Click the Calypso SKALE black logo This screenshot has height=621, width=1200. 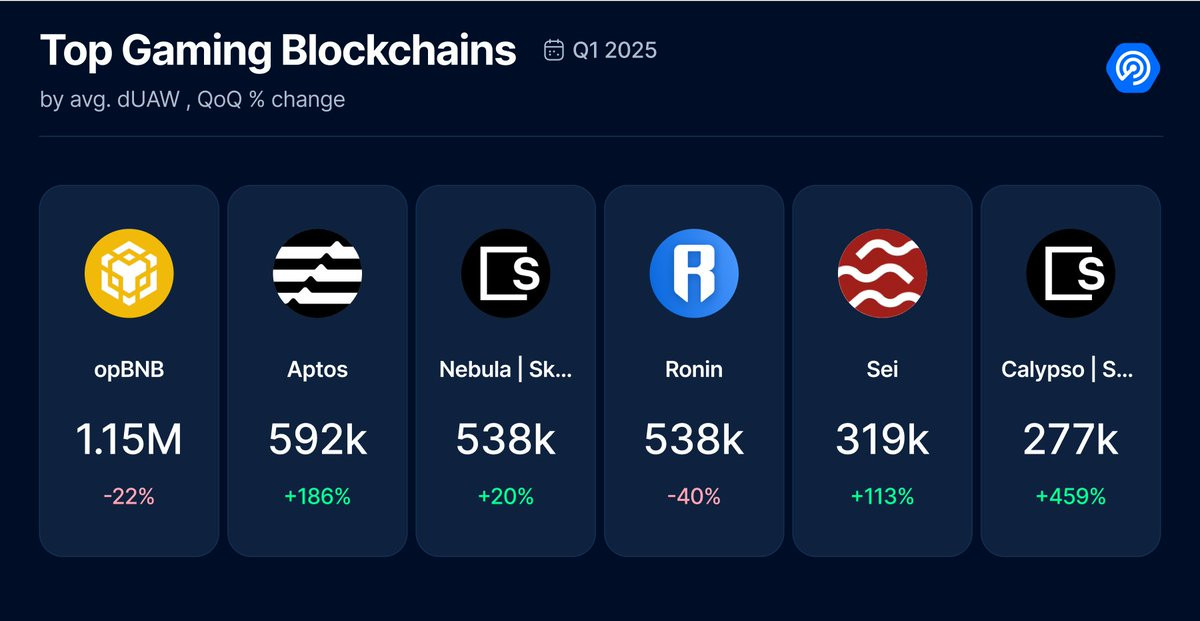tap(1071, 273)
